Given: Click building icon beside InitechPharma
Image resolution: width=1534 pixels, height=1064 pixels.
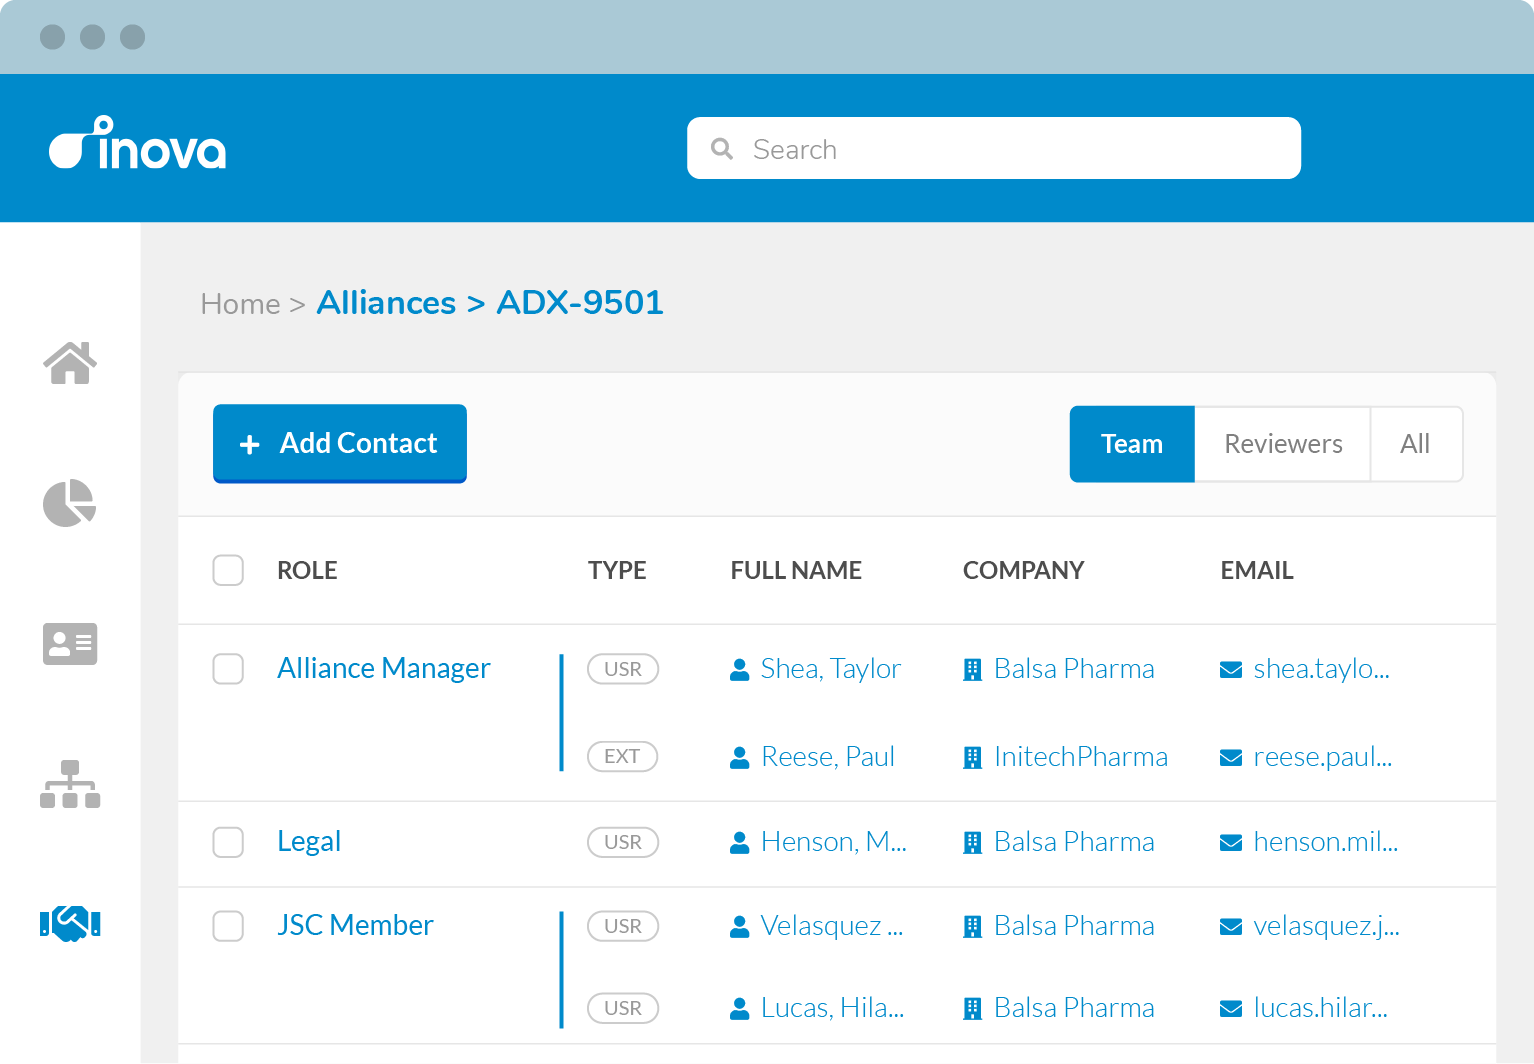Looking at the screenshot, I should pos(972,758).
